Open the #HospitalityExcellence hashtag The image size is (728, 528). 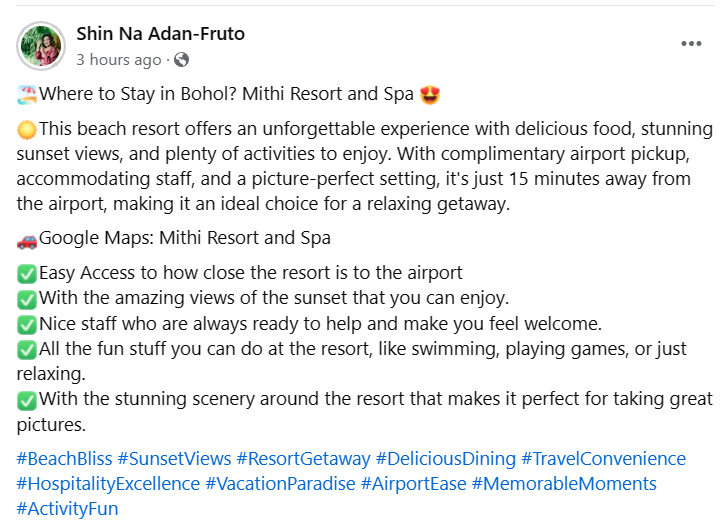click(108, 484)
